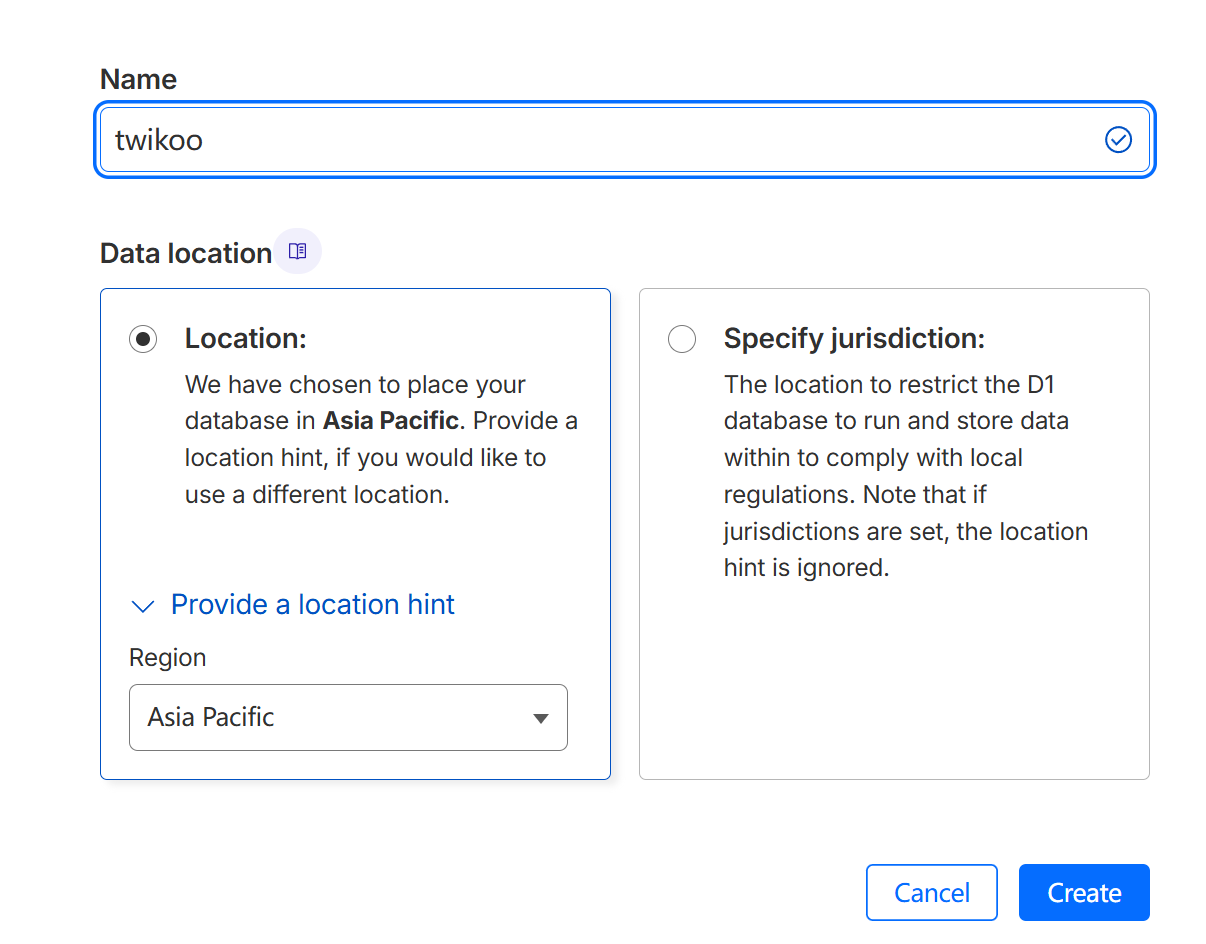Click into the Name field containing twikoo
The image size is (1206, 944).
(600, 140)
